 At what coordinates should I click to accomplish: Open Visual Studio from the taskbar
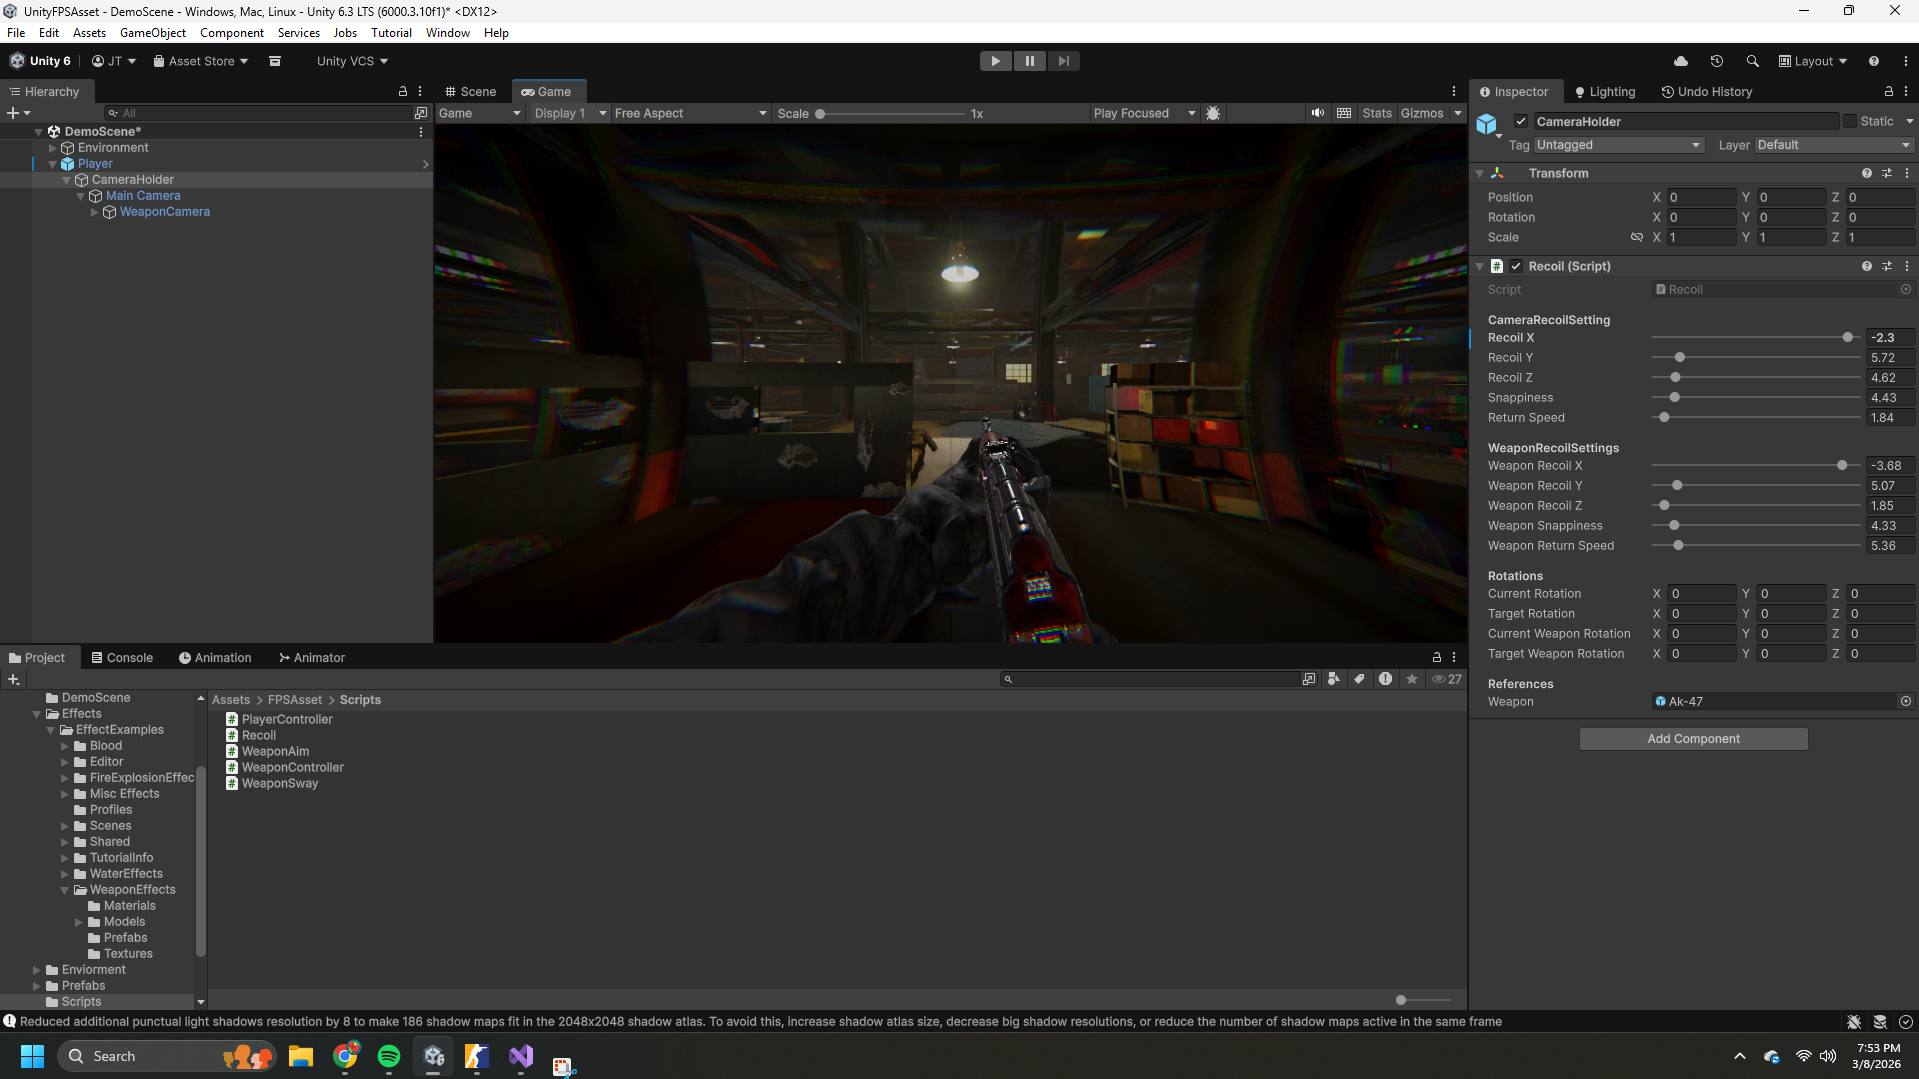pos(521,1056)
